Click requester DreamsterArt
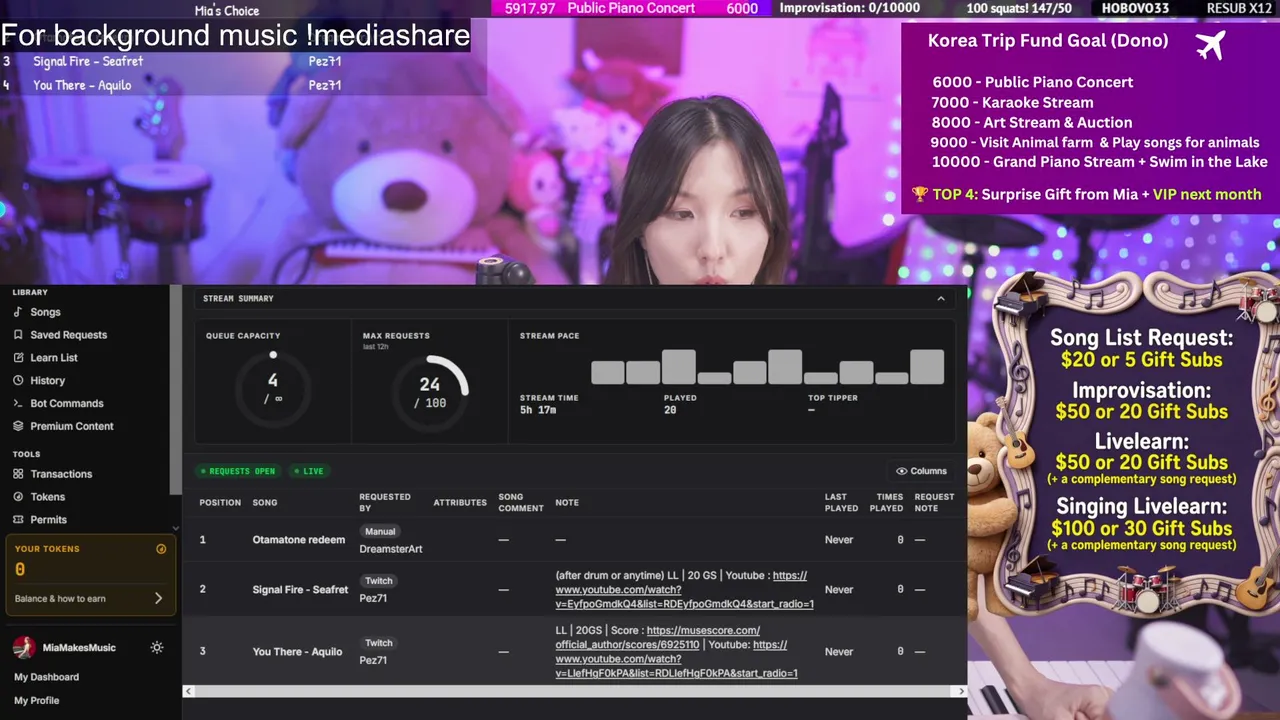The width and height of the screenshot is (1280, 720). tap(391, 549)
